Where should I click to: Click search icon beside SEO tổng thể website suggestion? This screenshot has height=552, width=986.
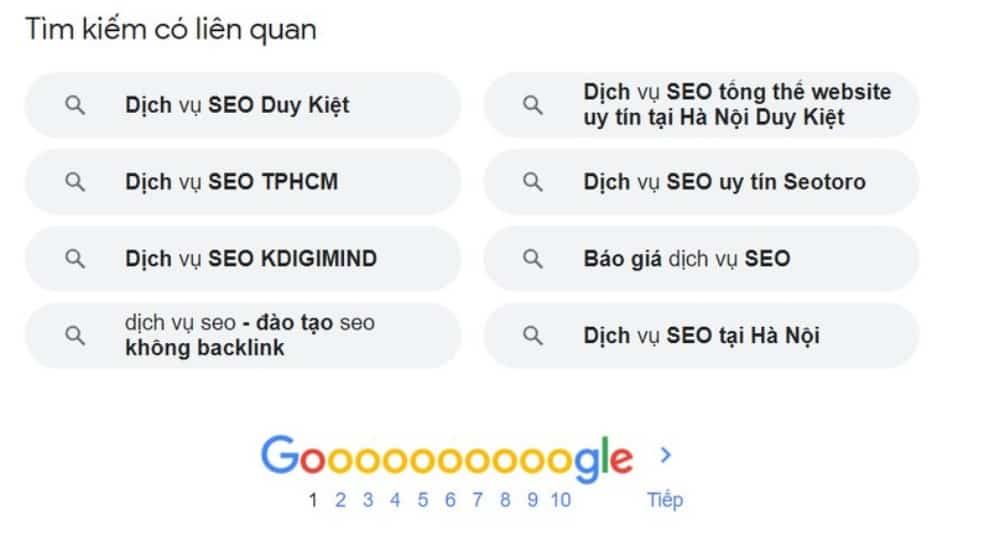[534, 105]
